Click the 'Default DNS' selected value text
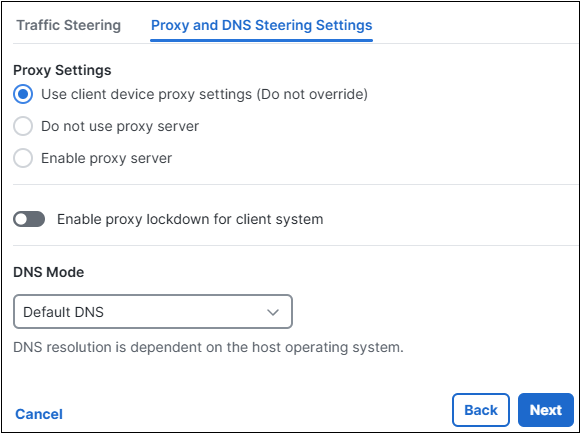This screenshot has height=434, width=580. click(63, 312)
